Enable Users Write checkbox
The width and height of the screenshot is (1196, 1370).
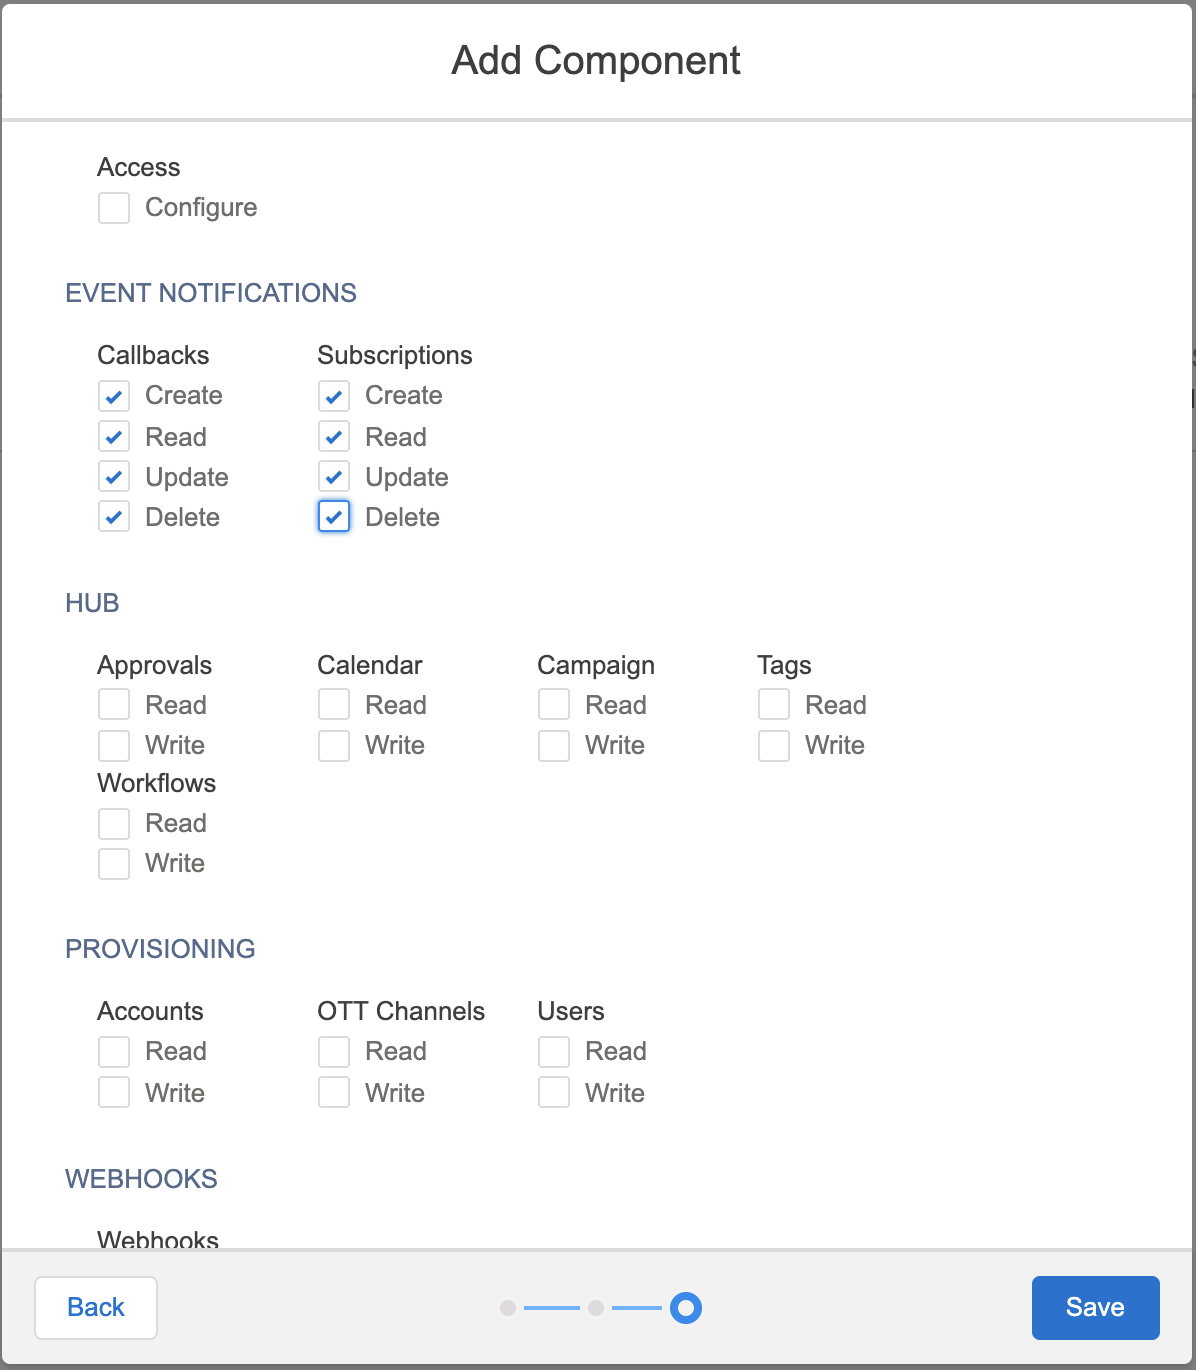(554, 1093)
